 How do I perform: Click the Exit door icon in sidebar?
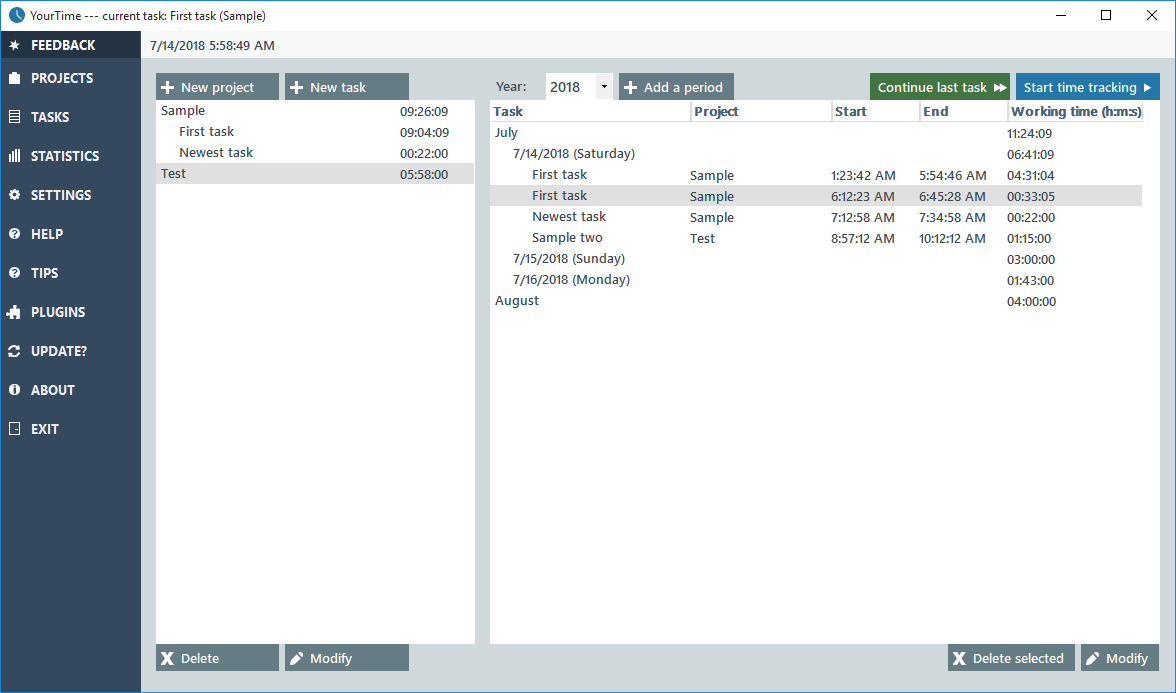pos(14,429)
